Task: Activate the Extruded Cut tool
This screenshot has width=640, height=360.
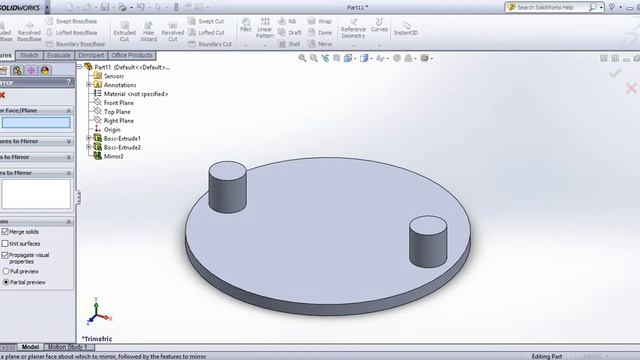Action: coord(124,31)
